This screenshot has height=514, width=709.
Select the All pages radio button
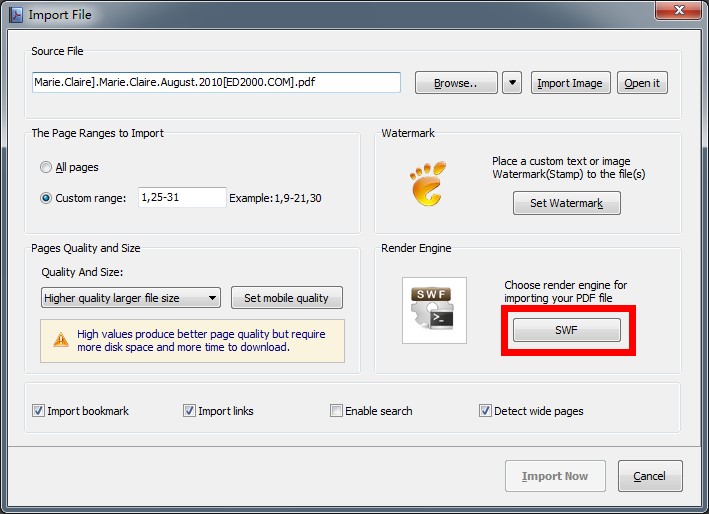click(x=46, y=167)
